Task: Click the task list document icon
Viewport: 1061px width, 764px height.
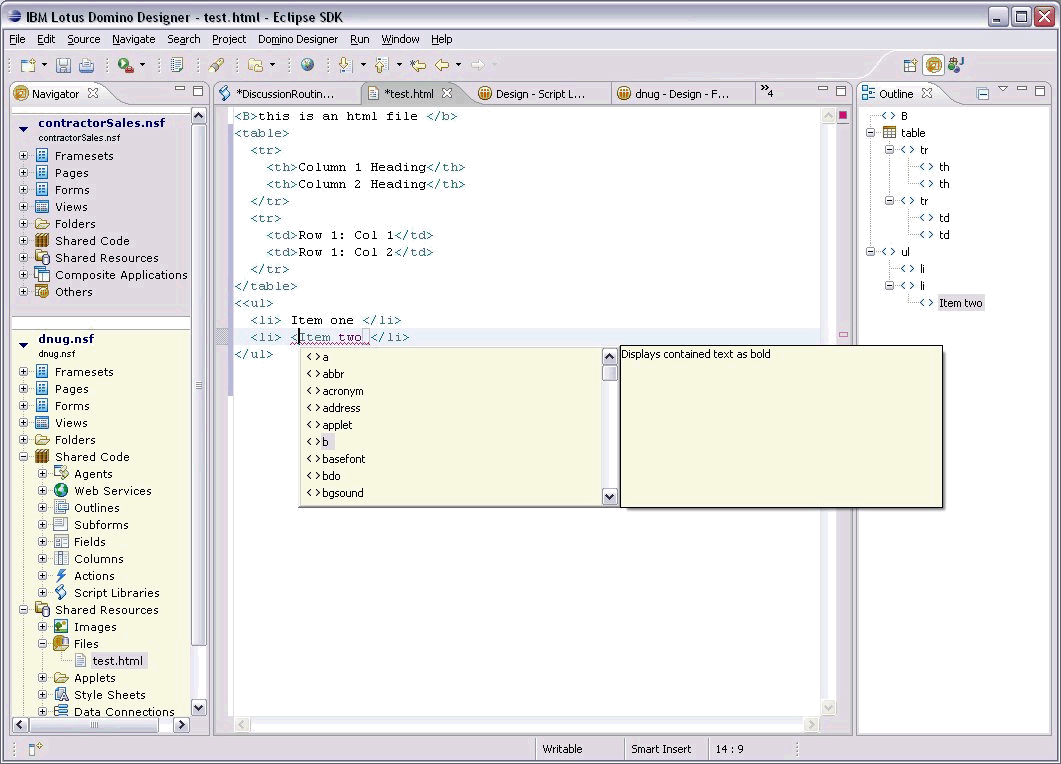Action: [177, 65]
